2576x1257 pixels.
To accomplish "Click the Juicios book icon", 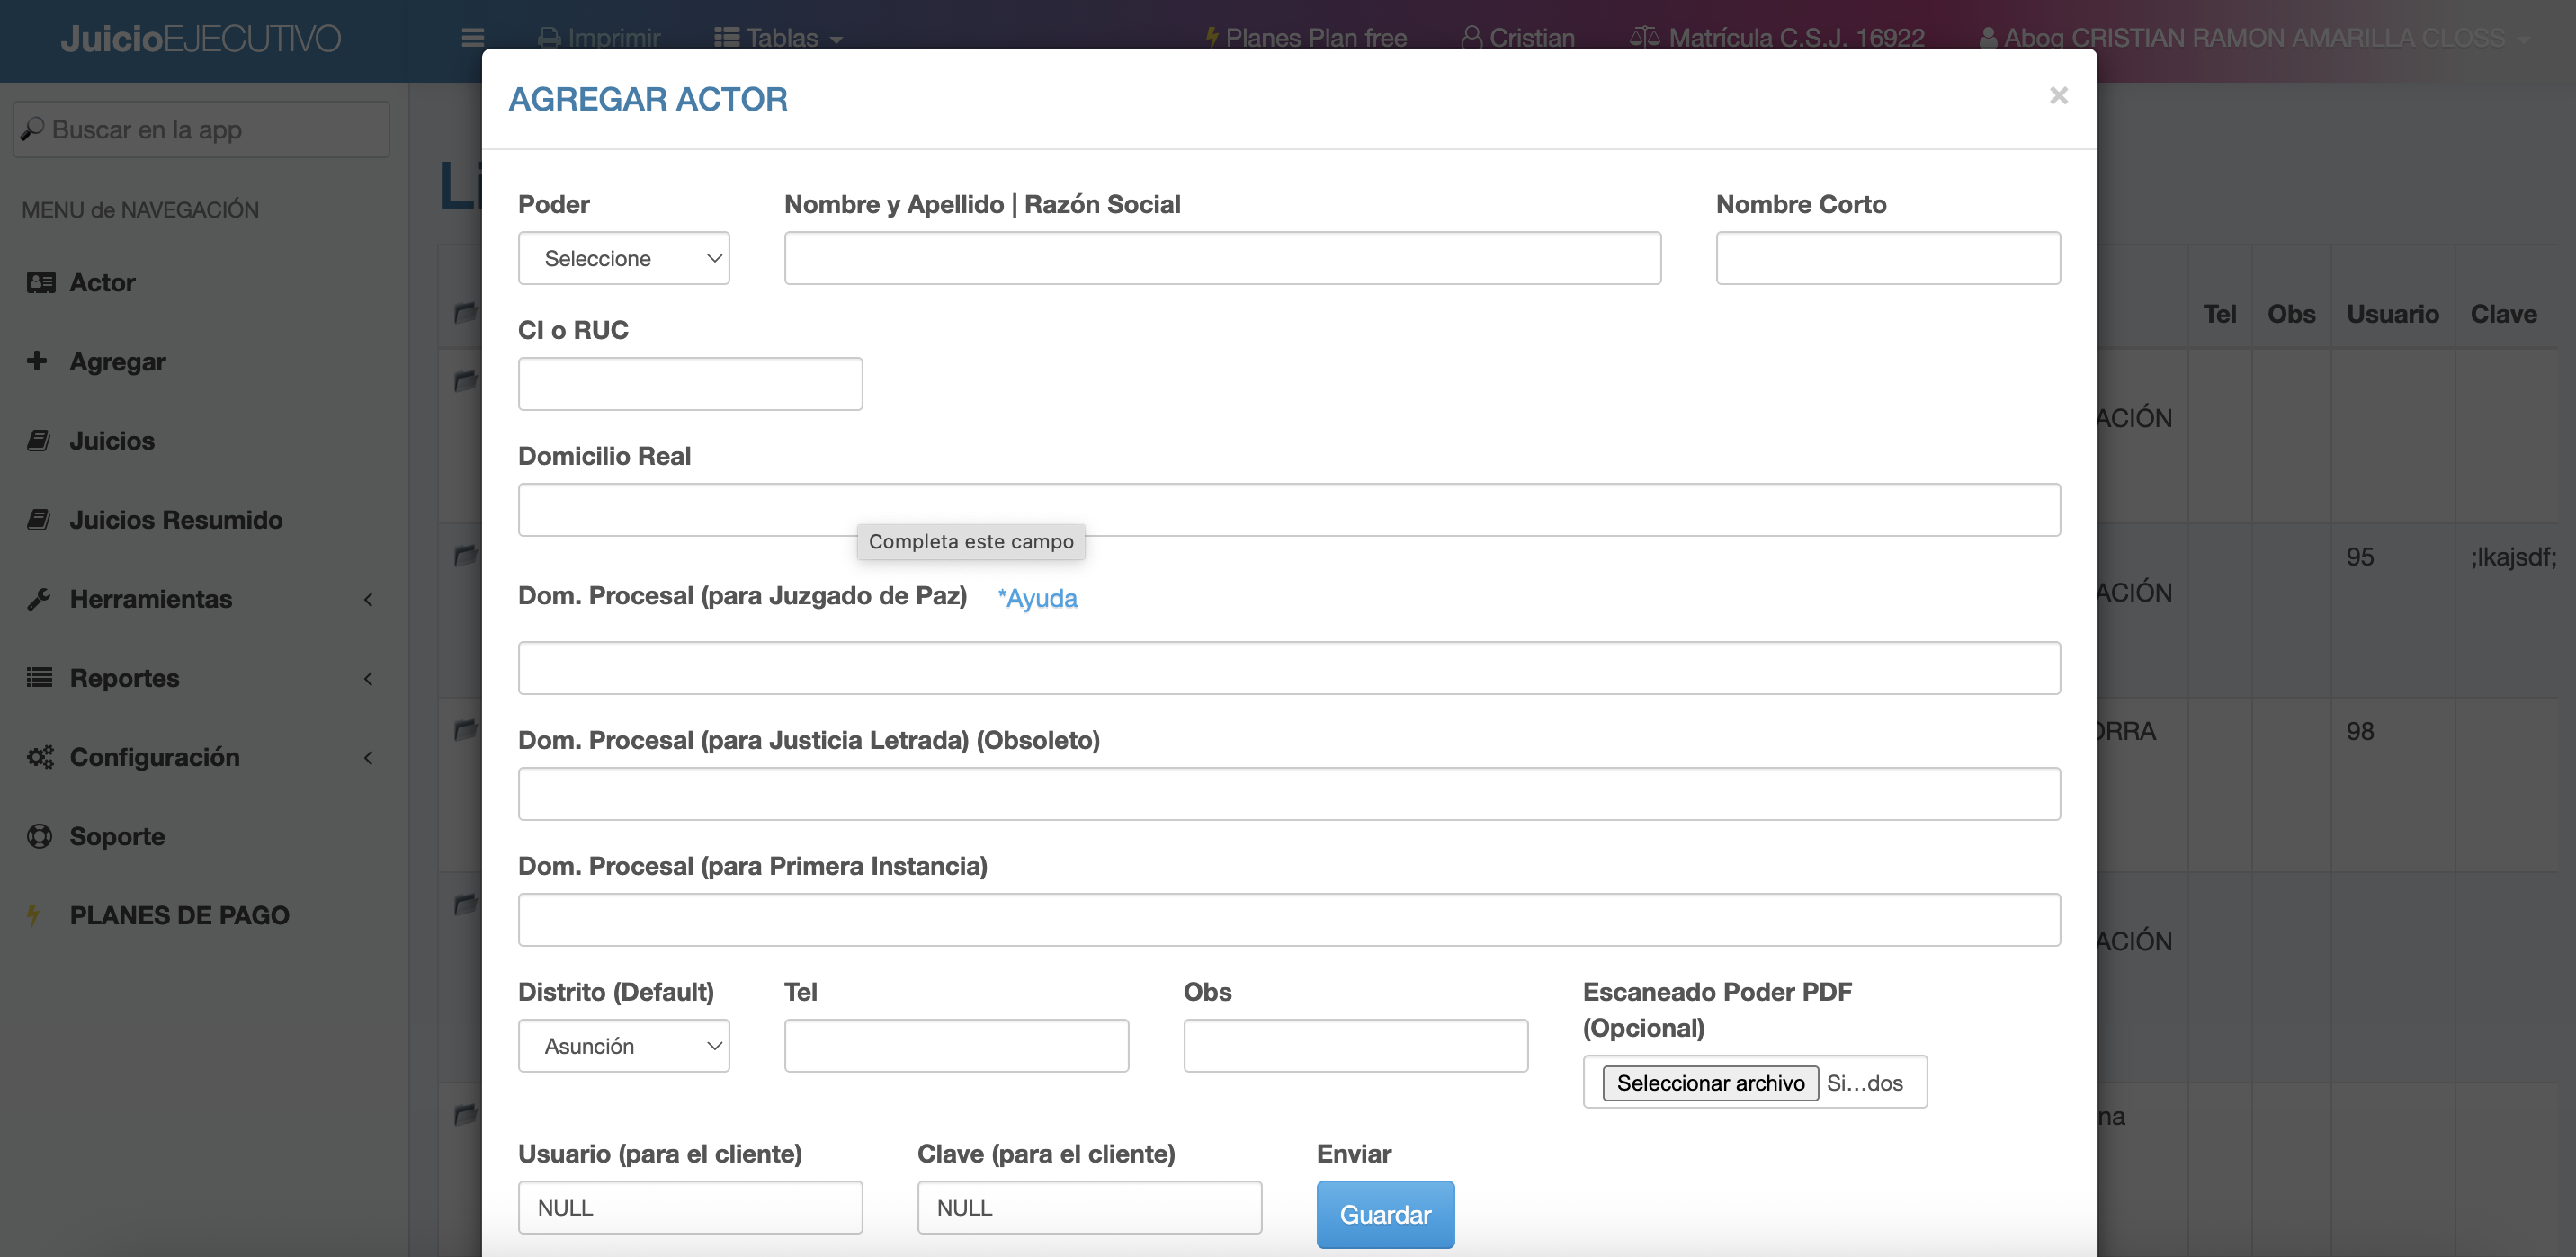I will click(x=38, y=440).
